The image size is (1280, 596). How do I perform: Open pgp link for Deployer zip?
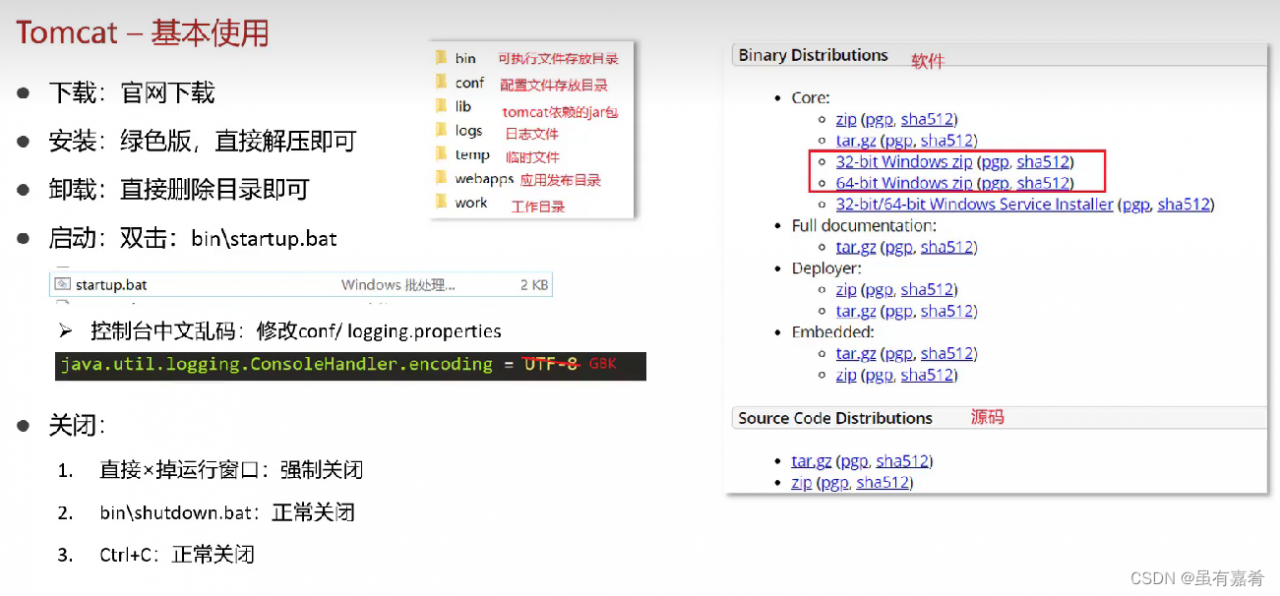point(879,289)
